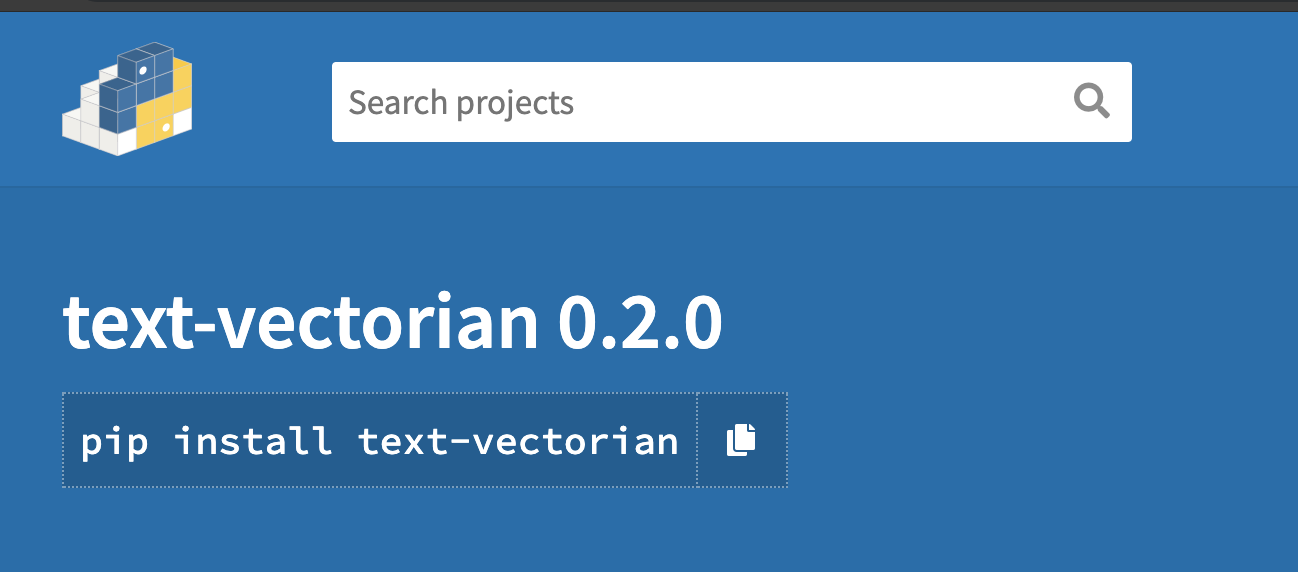Image resolution: width=1298 pixels, height=572 pixels.
Task: Click the dark bar at the top edge
Action: 649,5
